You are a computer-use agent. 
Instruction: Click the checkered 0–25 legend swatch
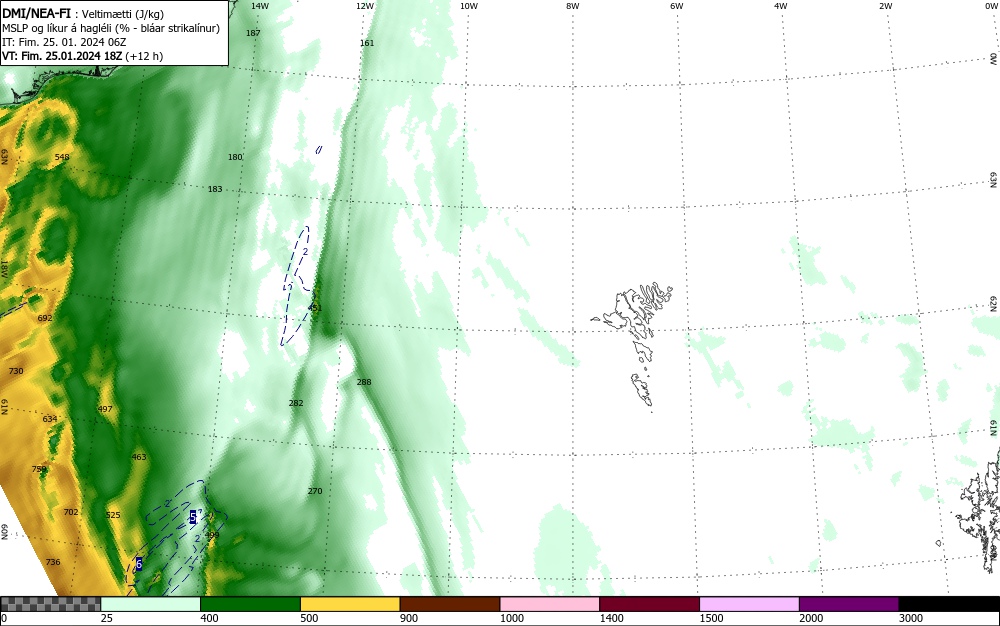50,604
